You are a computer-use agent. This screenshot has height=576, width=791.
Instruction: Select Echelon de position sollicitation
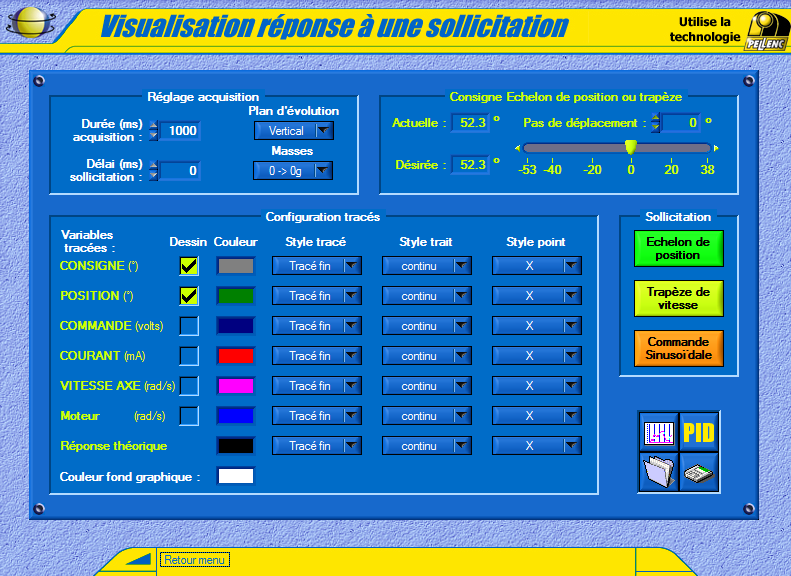coord(677,249)
